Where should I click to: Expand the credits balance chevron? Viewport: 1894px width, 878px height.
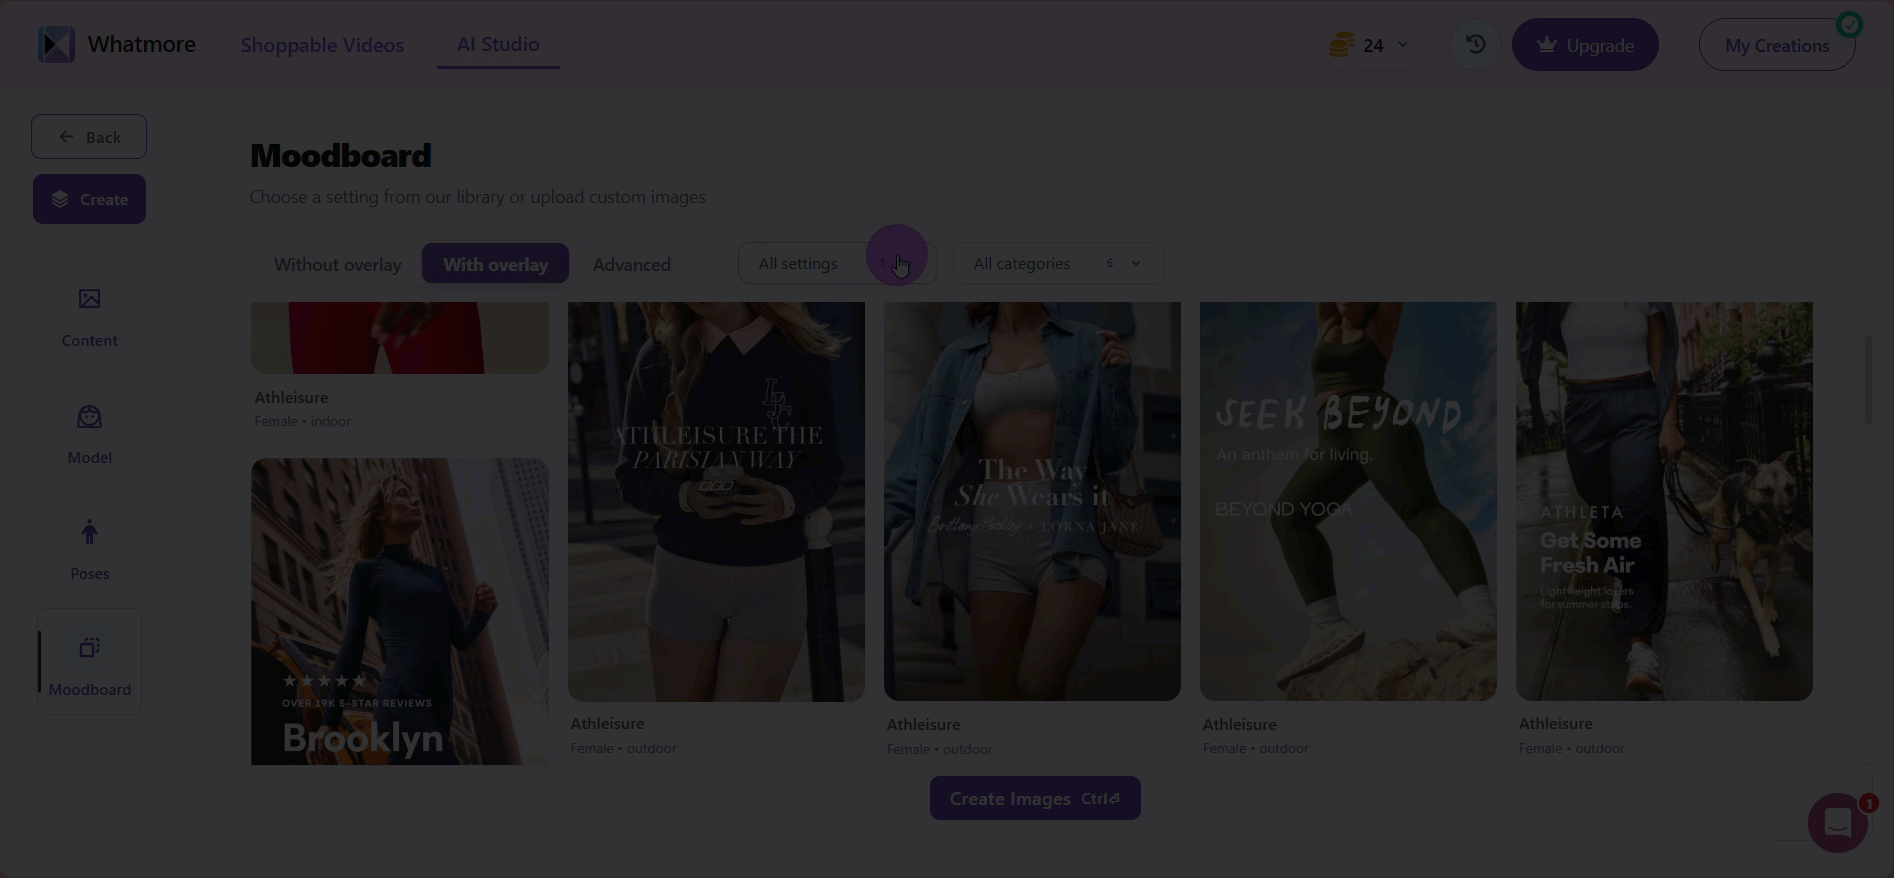[1402, 45]
